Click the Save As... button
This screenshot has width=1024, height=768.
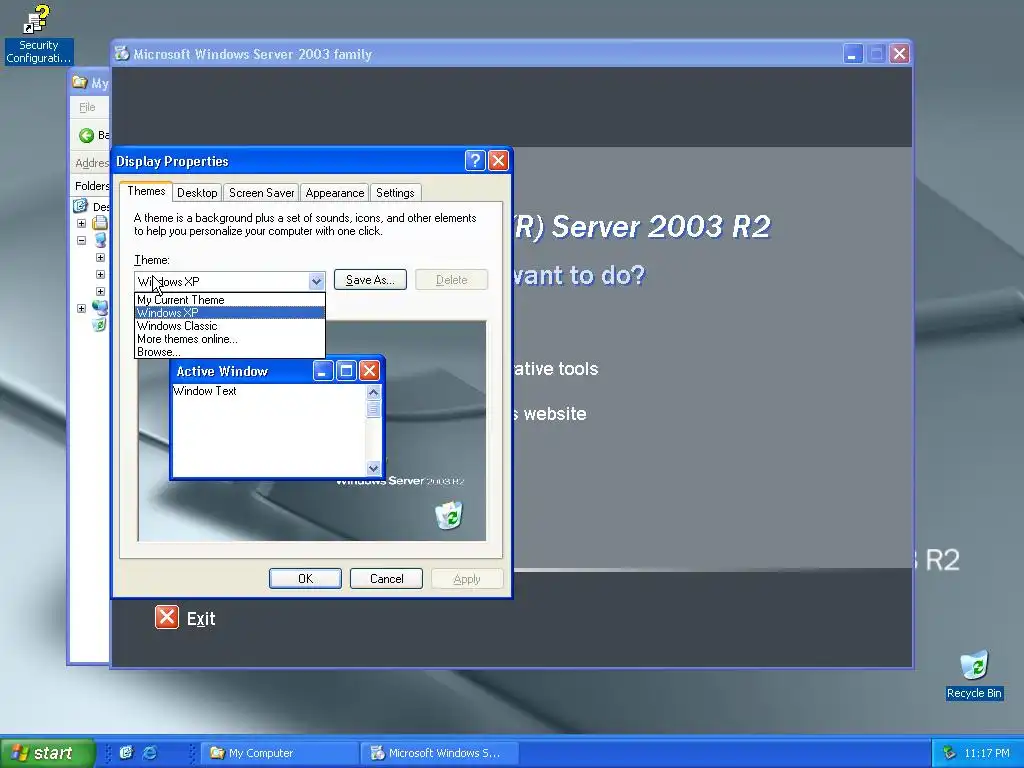pos(370,280)
